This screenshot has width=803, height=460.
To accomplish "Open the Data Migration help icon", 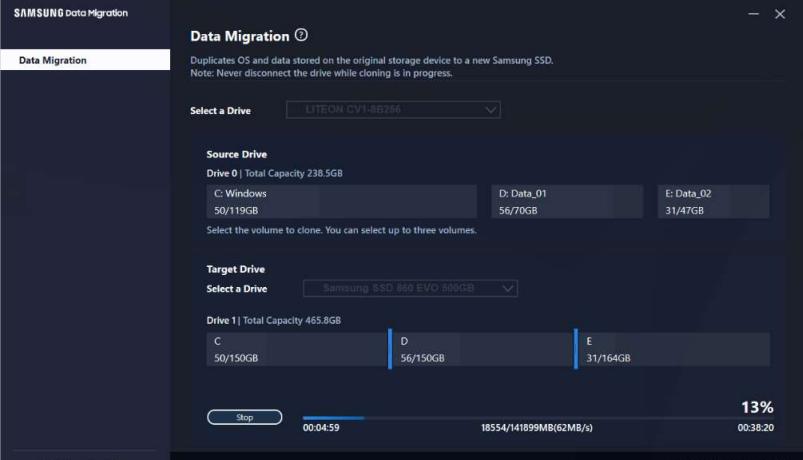I will 301,35.
